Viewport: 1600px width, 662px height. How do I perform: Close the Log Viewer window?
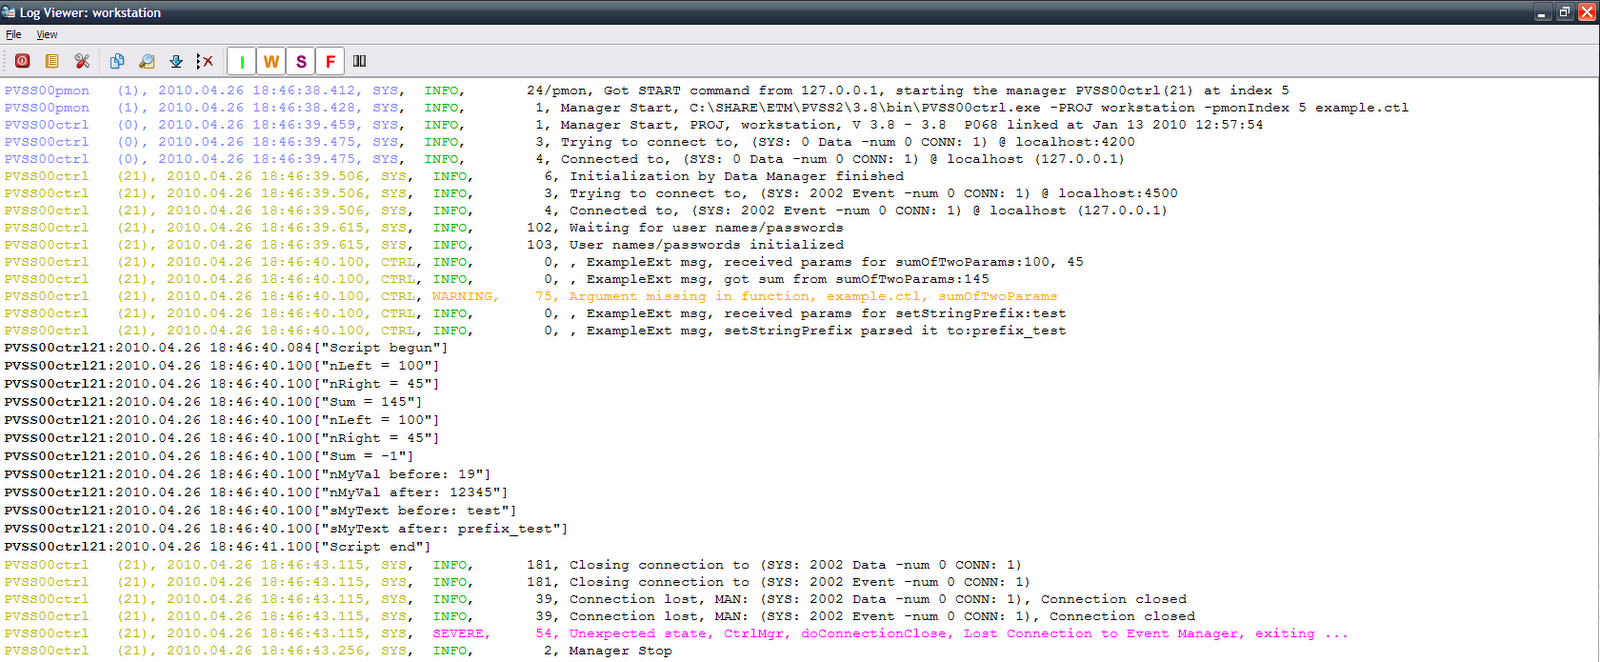[x=1587, y=12]
